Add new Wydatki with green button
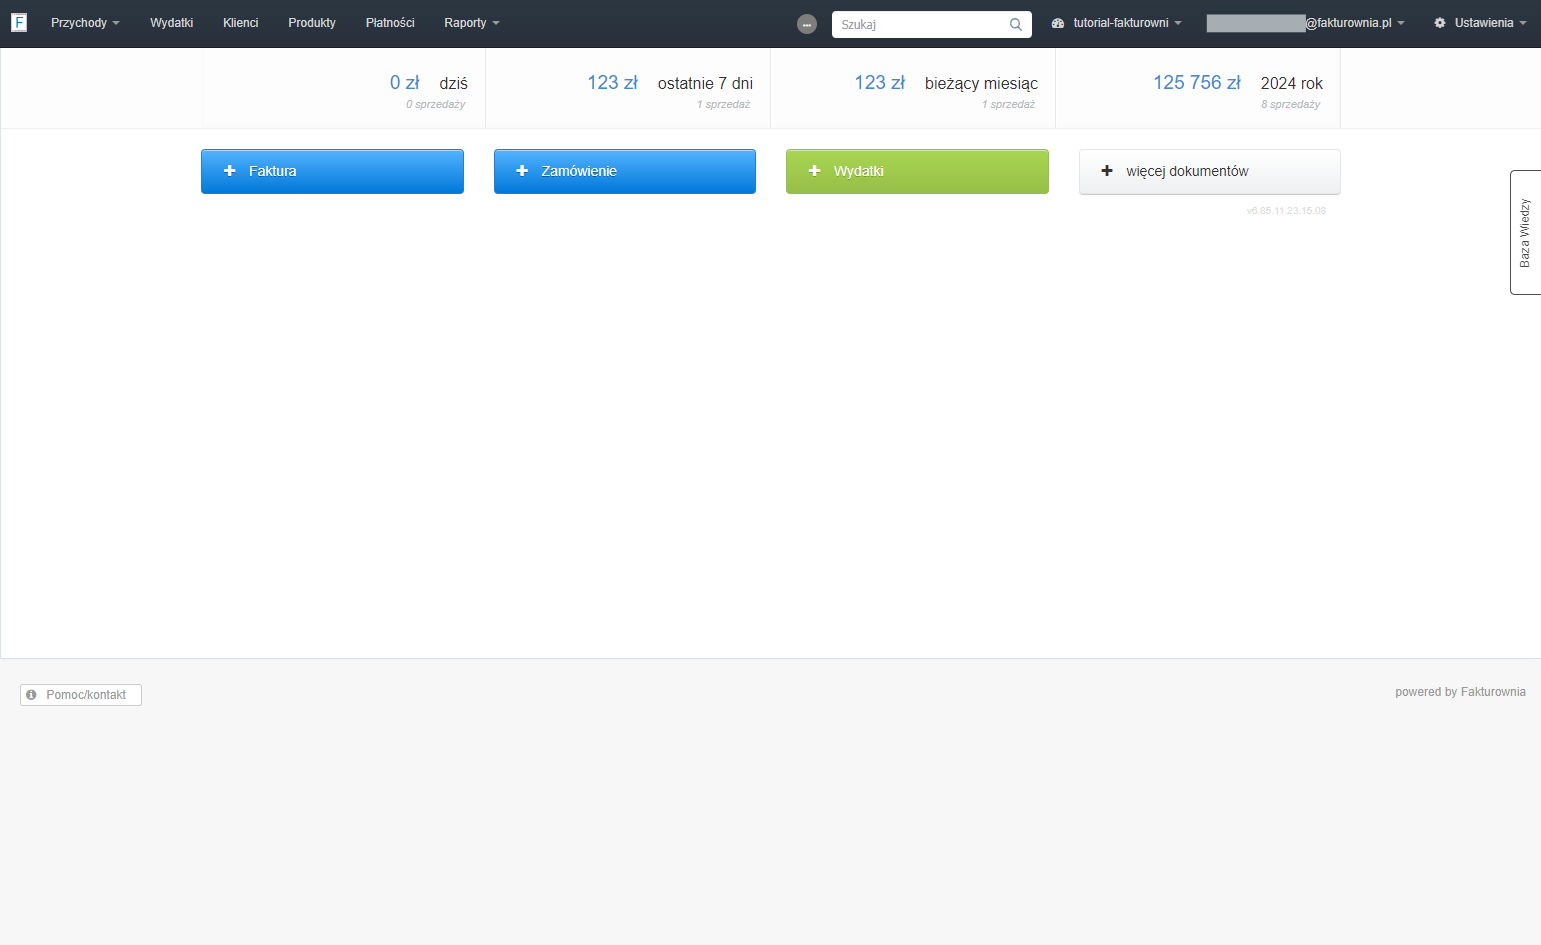 [917, 171]
